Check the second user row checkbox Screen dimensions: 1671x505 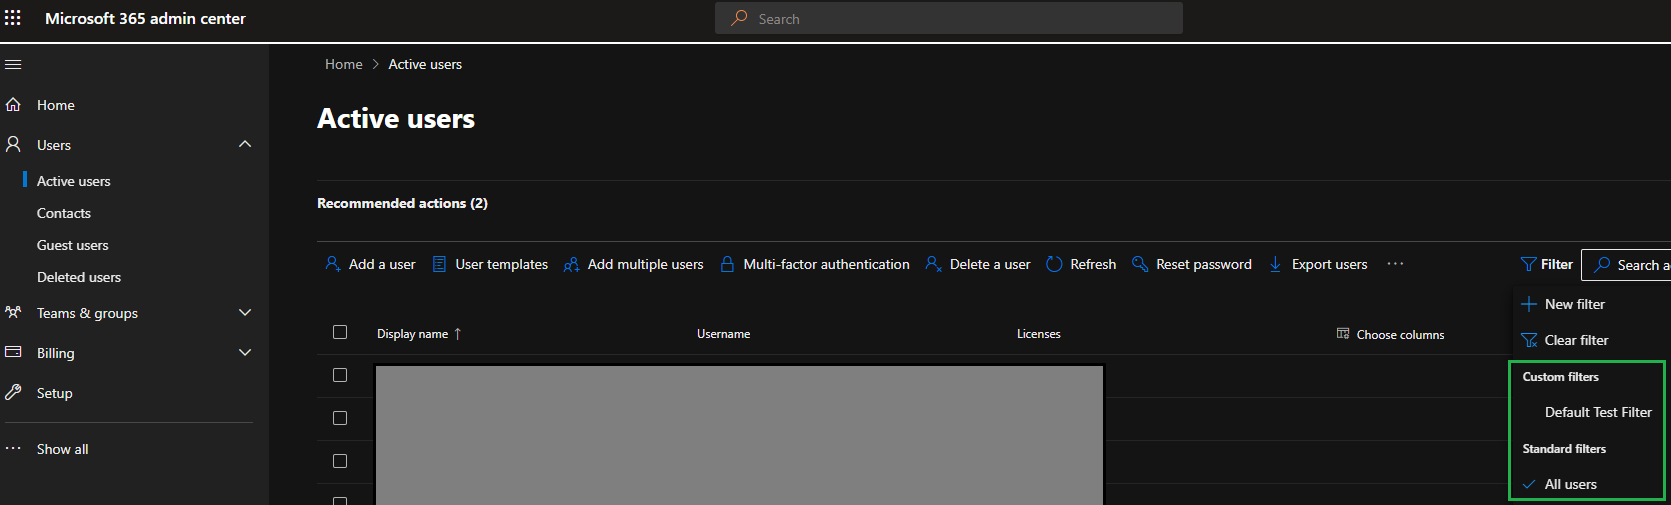pos(340,418)
